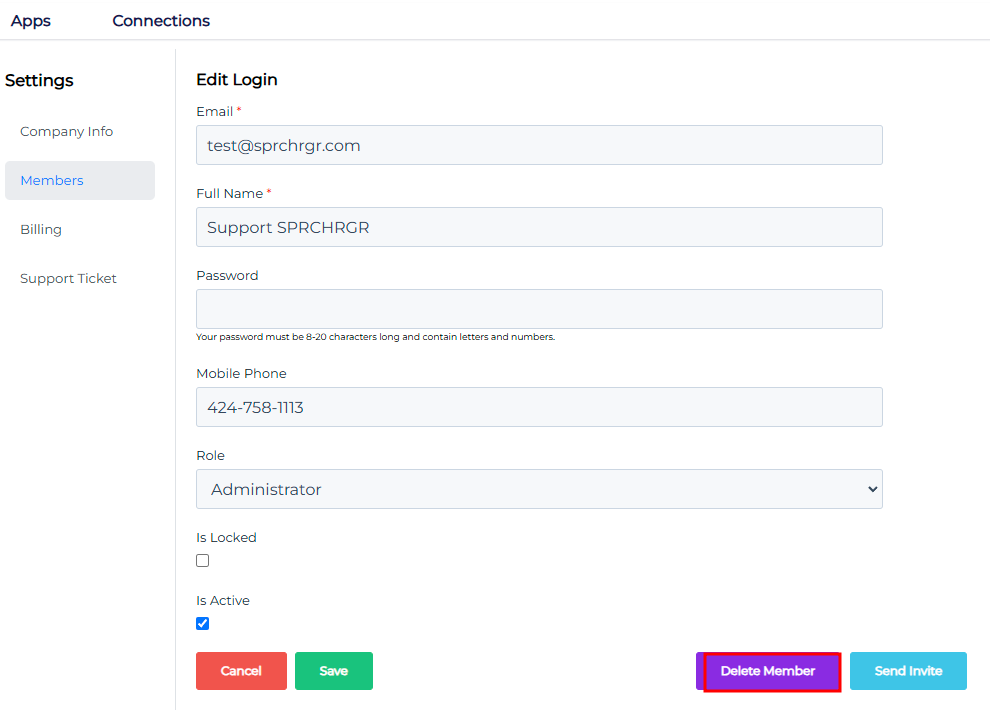This screenshot has width=990, height=719.
Task: Focus the empty Password field
Action: [539, 309]
